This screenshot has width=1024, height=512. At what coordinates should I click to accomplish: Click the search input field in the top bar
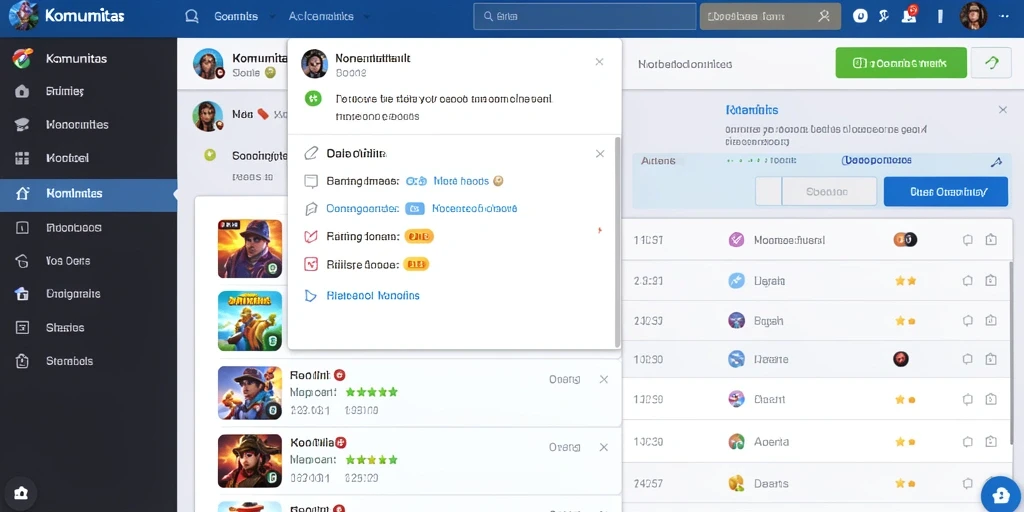[x=584, y=16]
